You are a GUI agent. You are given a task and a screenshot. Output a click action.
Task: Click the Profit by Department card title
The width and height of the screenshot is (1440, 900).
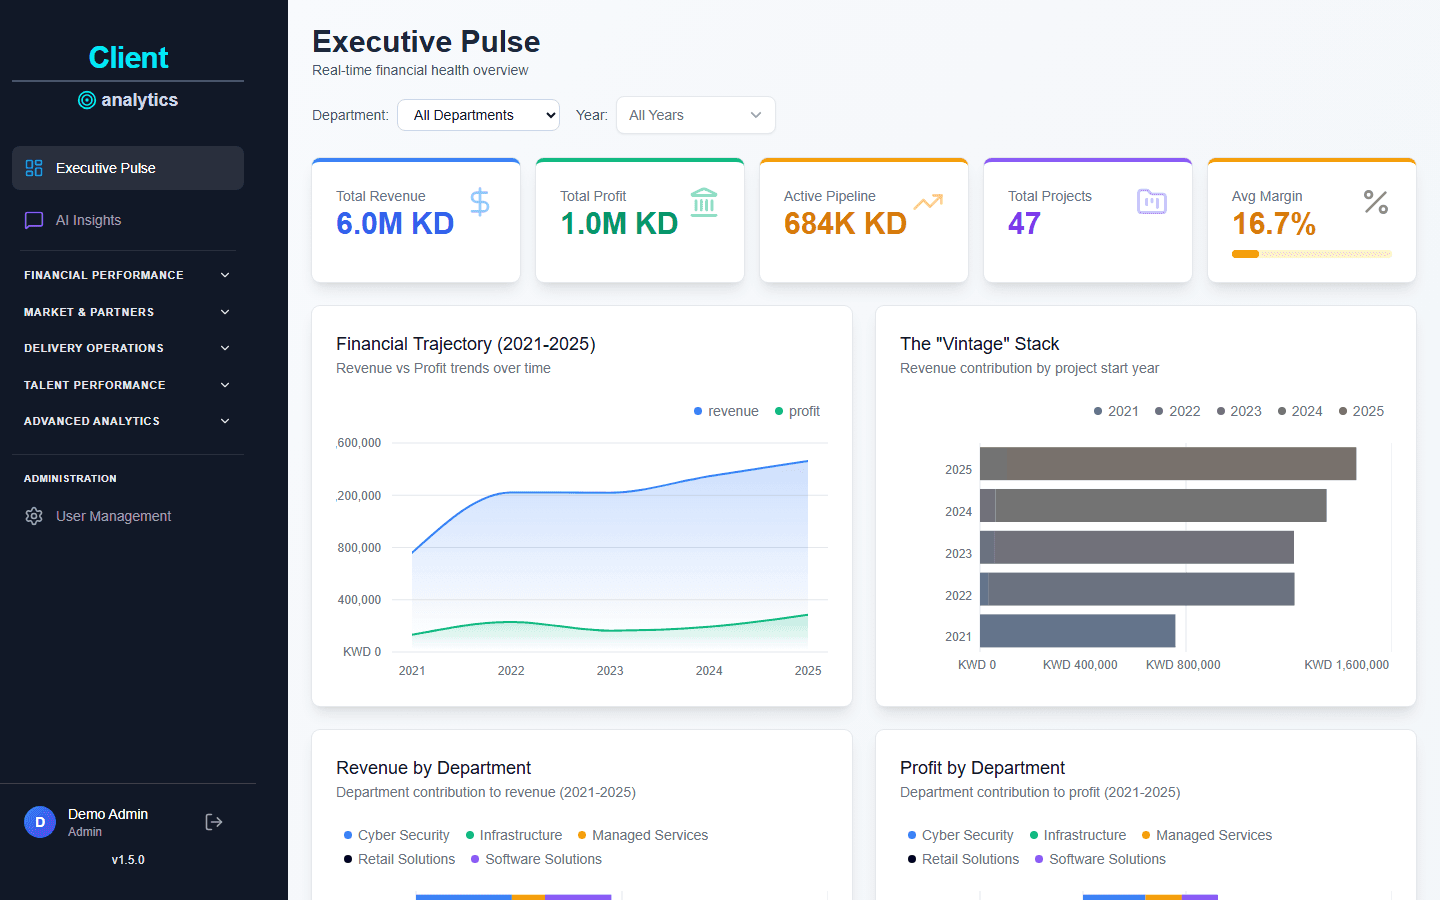(982, 768)
